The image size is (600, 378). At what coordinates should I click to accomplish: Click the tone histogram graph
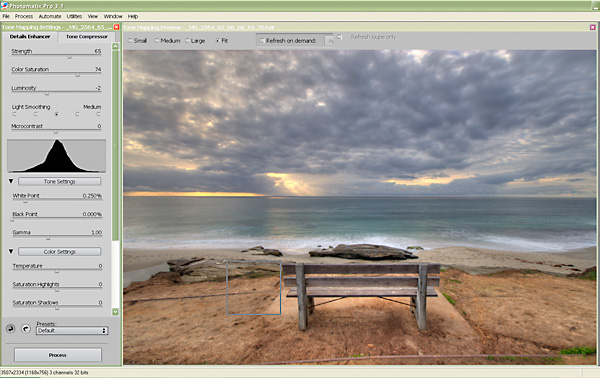(x=57, y=156)
